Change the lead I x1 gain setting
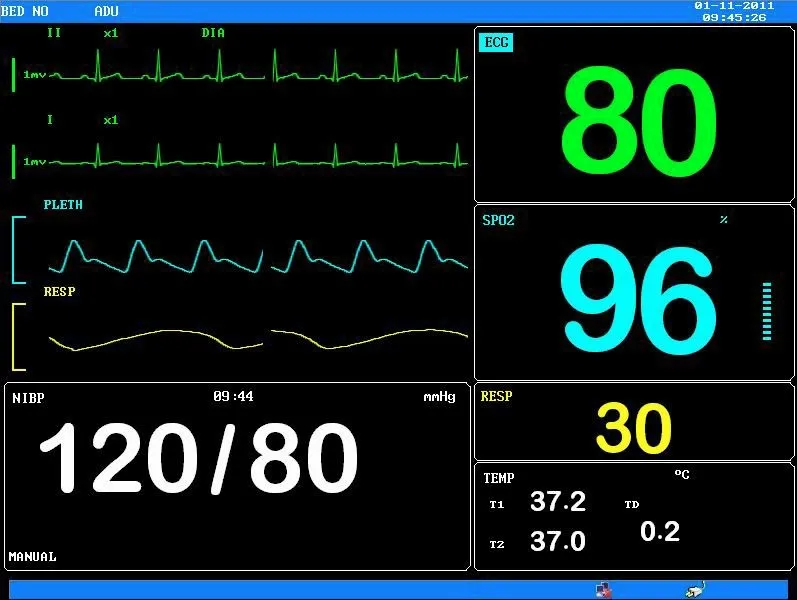This screenshot has width=797, height=600. pyautogui.click(x=111, y=121)
